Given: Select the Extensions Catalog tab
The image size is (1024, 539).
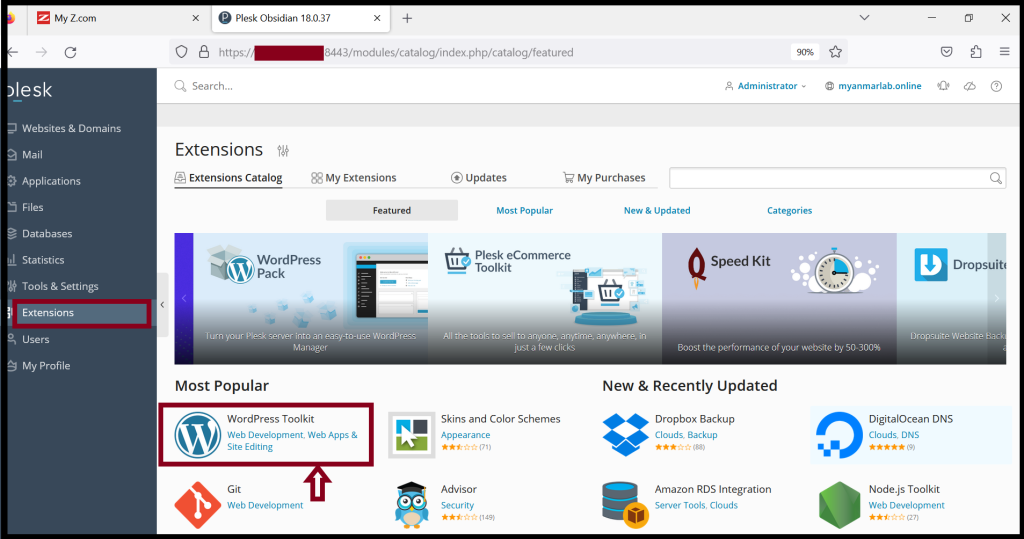Looking at the screenshot, I should click(229, 178).
